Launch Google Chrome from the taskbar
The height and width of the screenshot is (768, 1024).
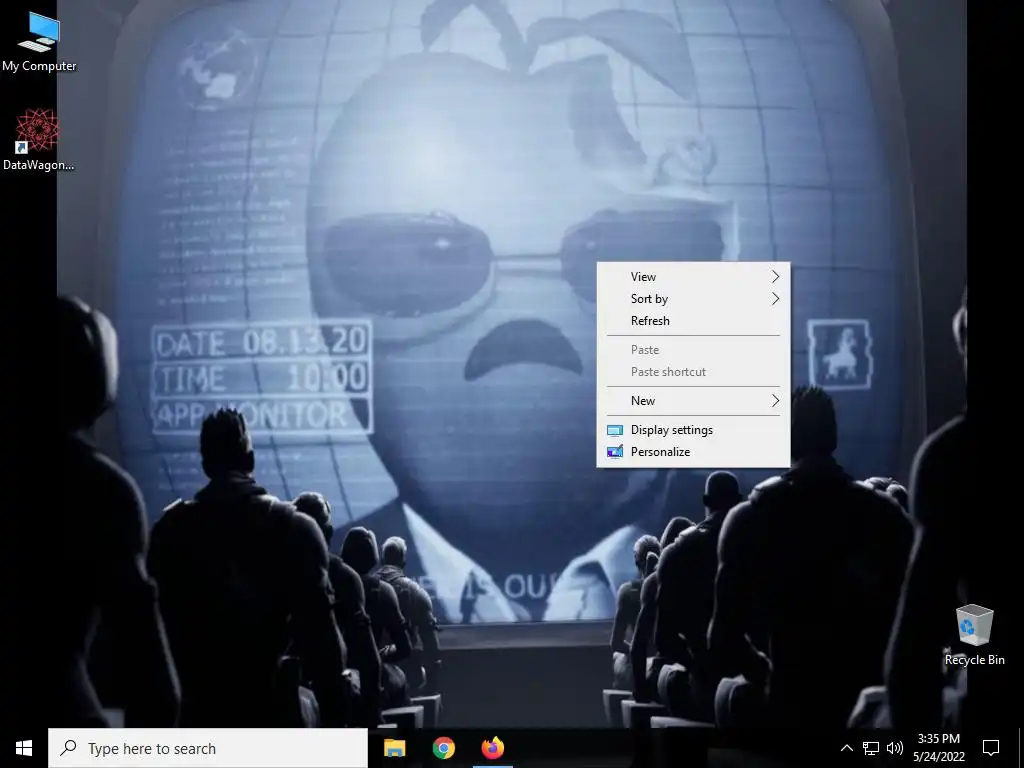pyautogui.click(x=443, y=748)
